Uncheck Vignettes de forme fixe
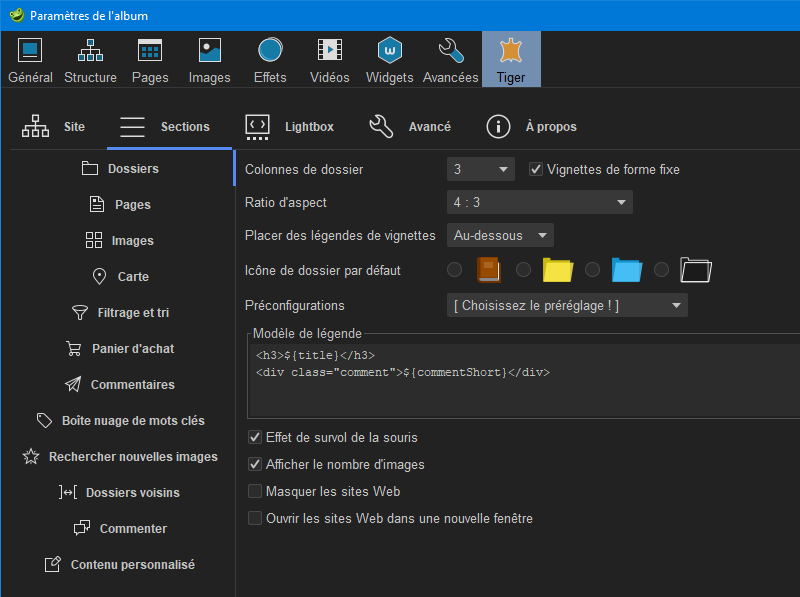 [x=536, y=170]
